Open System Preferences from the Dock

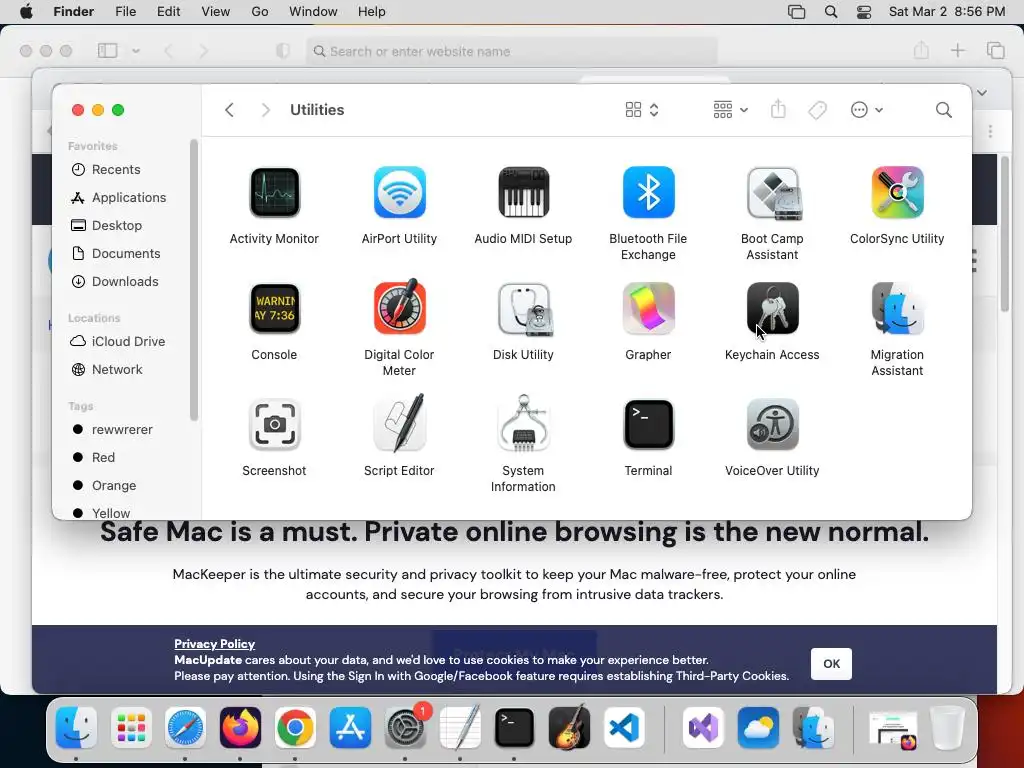point(405,728)
